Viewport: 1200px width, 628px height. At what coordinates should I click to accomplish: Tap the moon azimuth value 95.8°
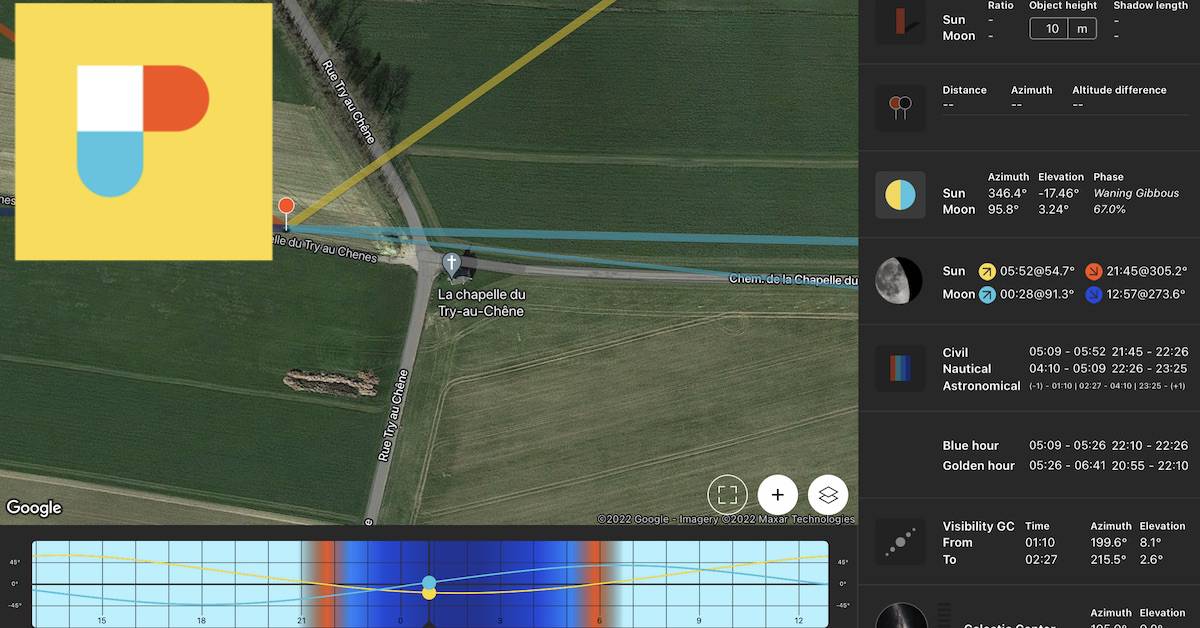[1004, 210]
